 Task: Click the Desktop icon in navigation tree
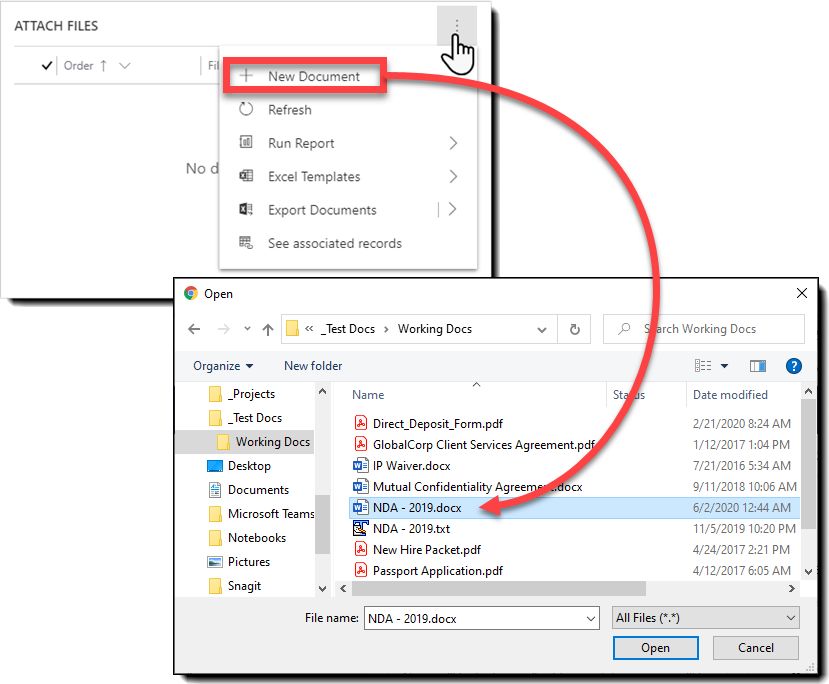215,466
